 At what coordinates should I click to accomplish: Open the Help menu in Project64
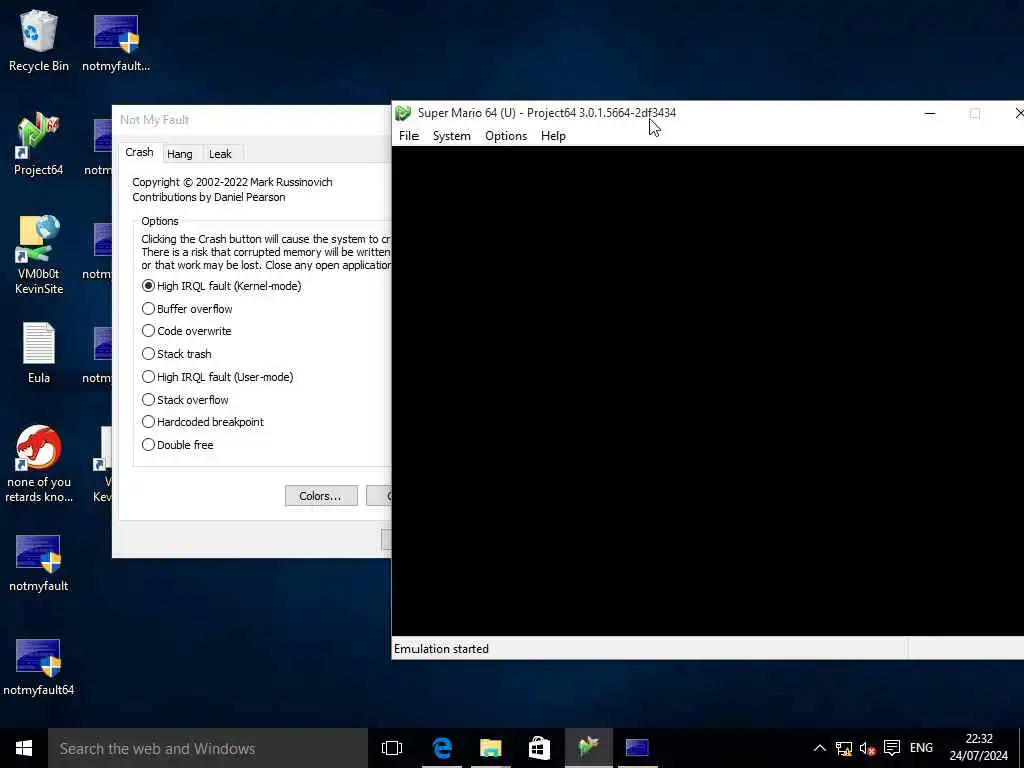(x=553, y=136)
